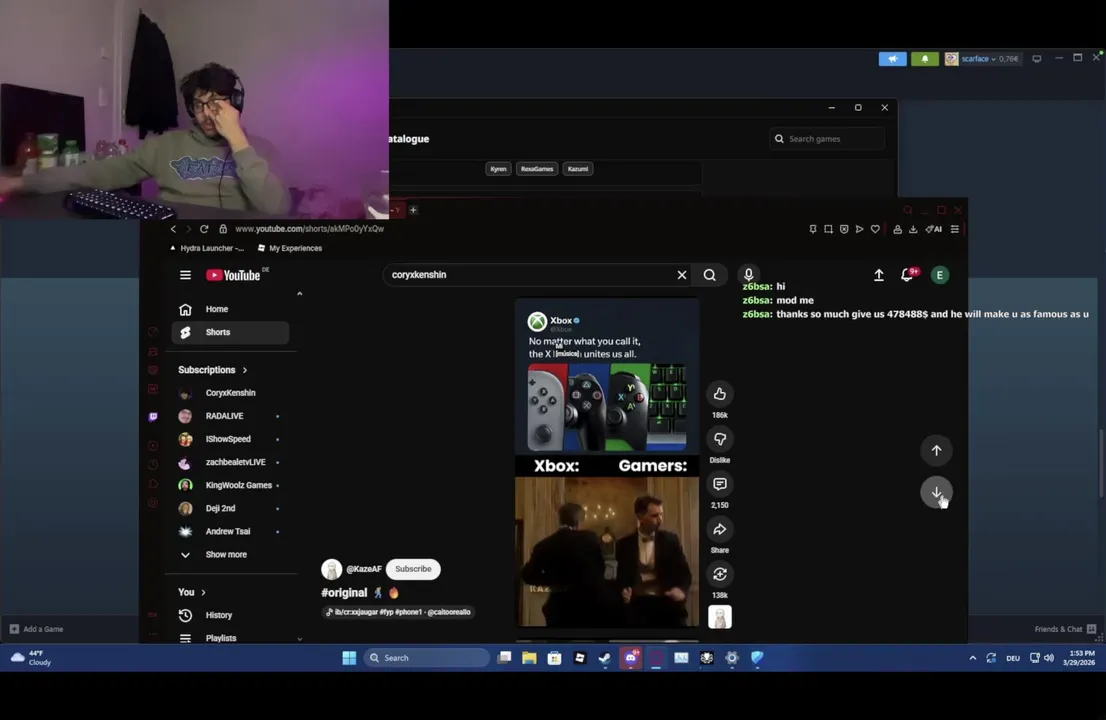Select the Kyren tag in Hydra catalogue
Screen dimensions: 1106x720
[498, 169]
